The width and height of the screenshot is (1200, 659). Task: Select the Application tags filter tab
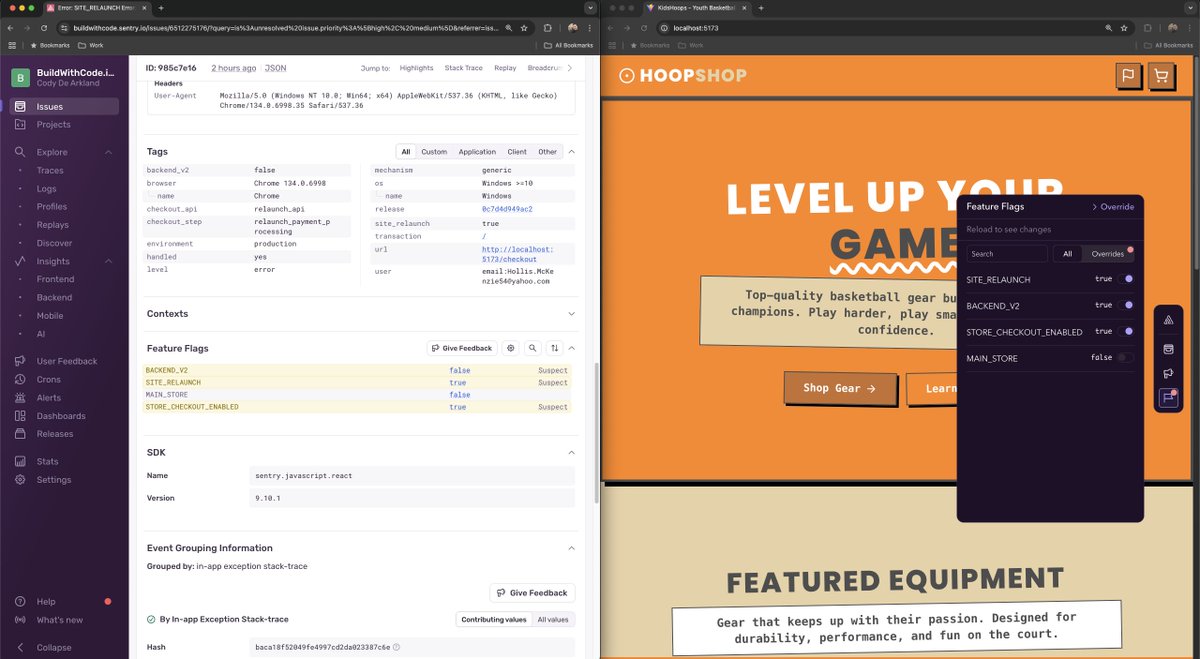[x=477, y=152]
